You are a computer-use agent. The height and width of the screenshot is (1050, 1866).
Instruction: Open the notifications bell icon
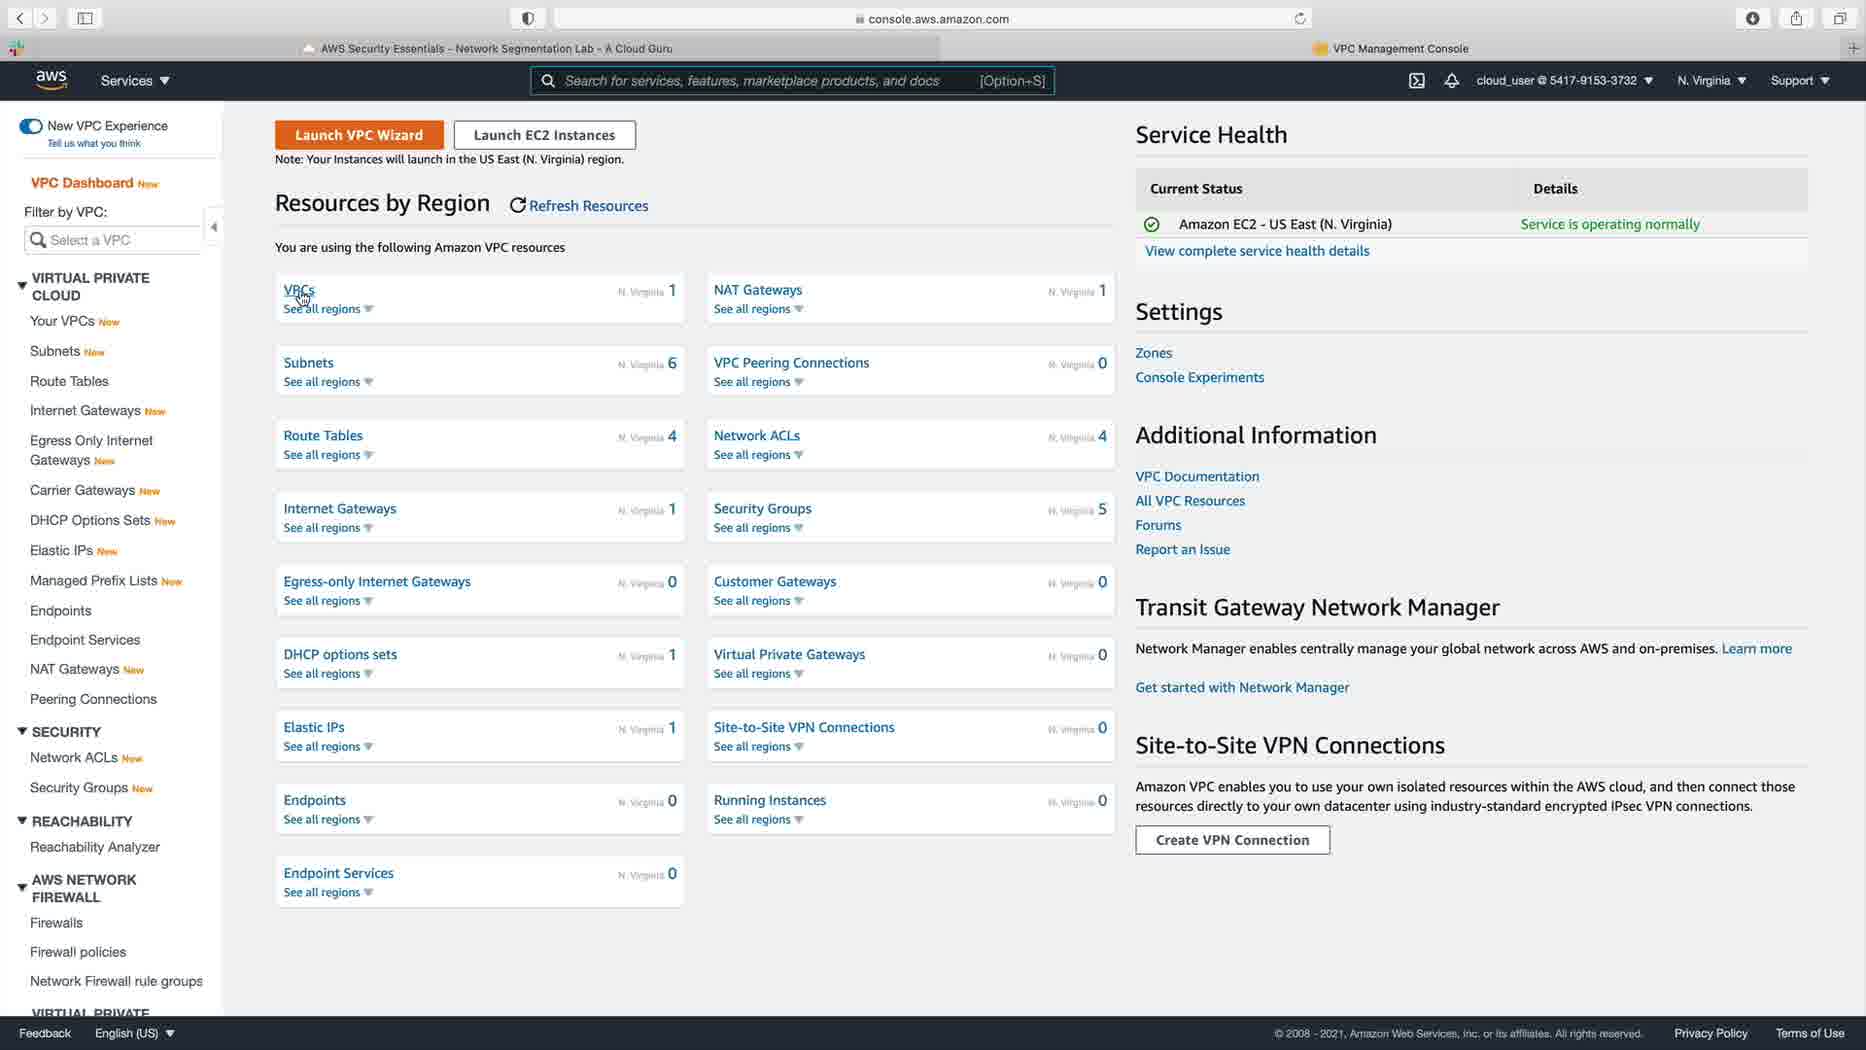pos(1451,81)
